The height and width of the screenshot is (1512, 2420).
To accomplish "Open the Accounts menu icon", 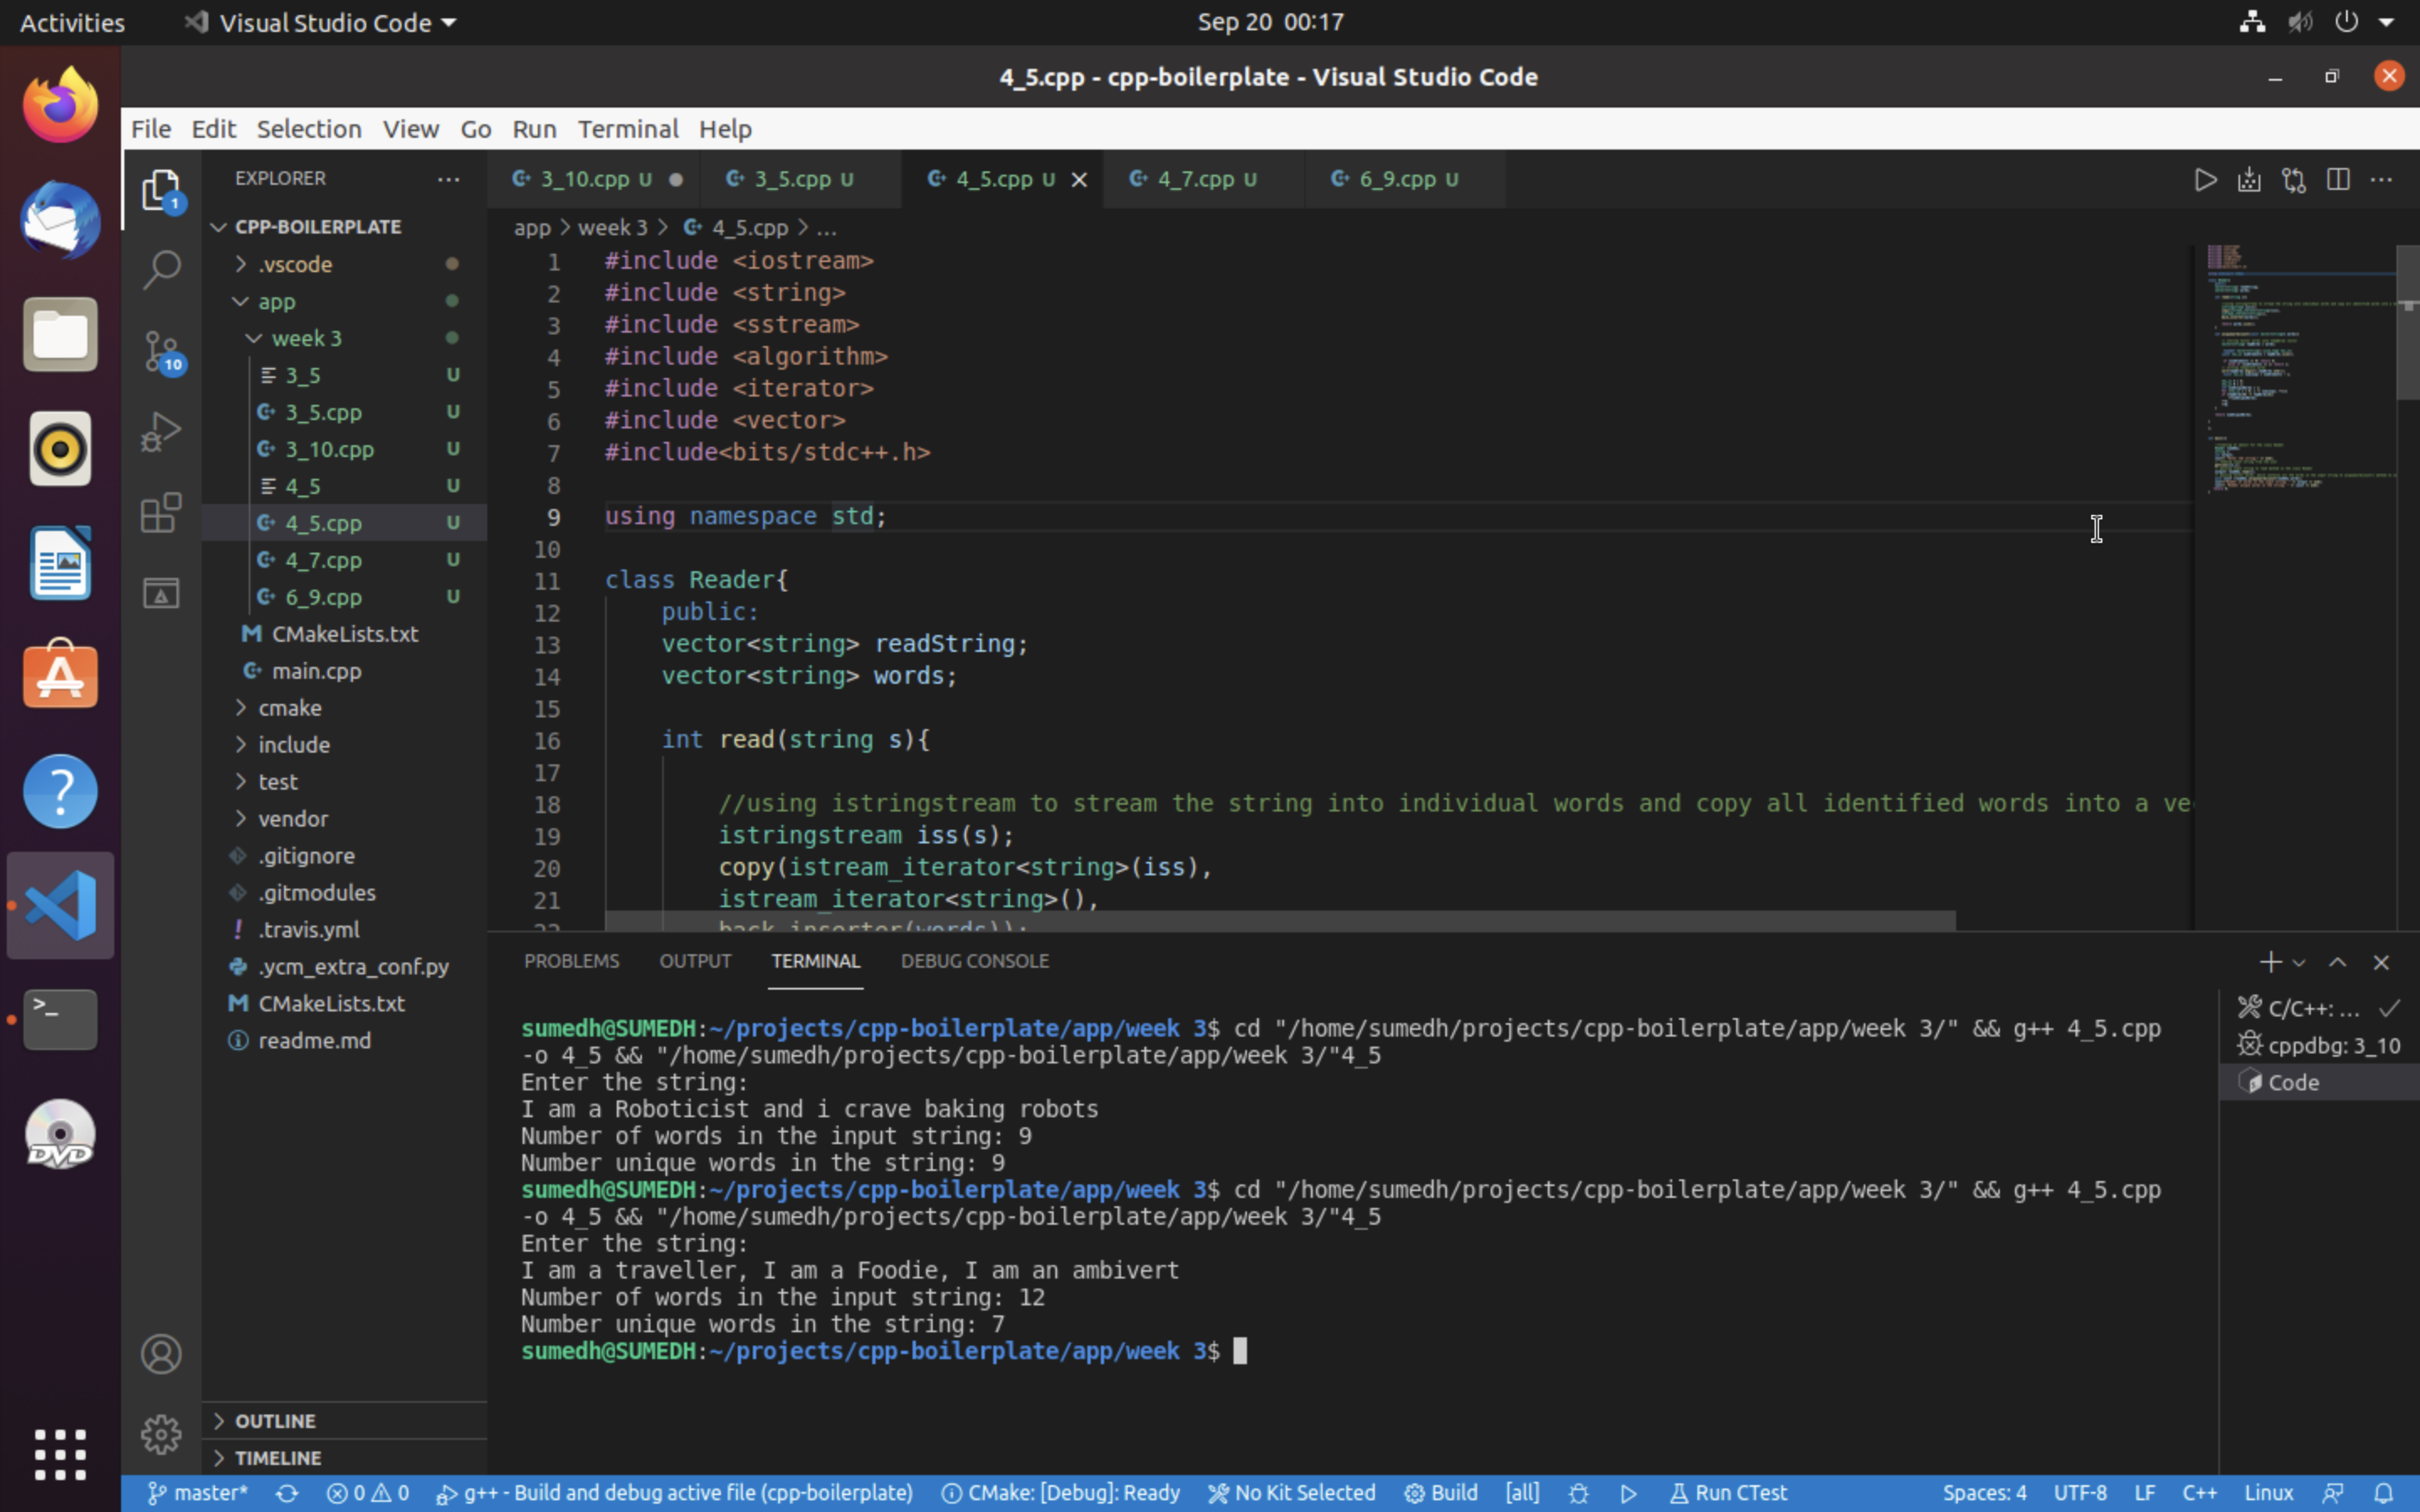I will coord(161,1354).
